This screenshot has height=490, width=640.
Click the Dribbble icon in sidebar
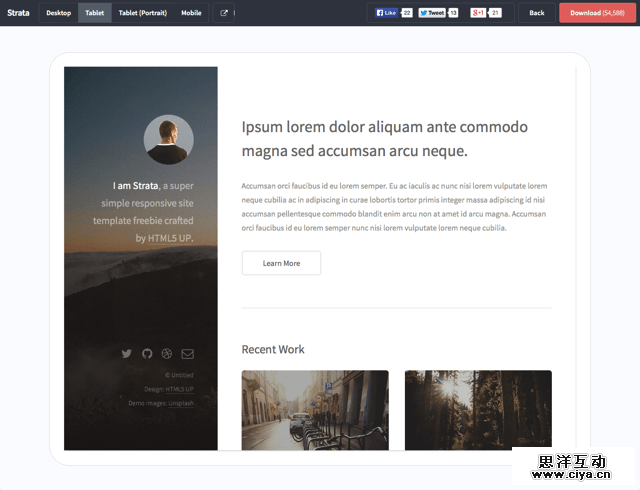click(x=167, y=353)
